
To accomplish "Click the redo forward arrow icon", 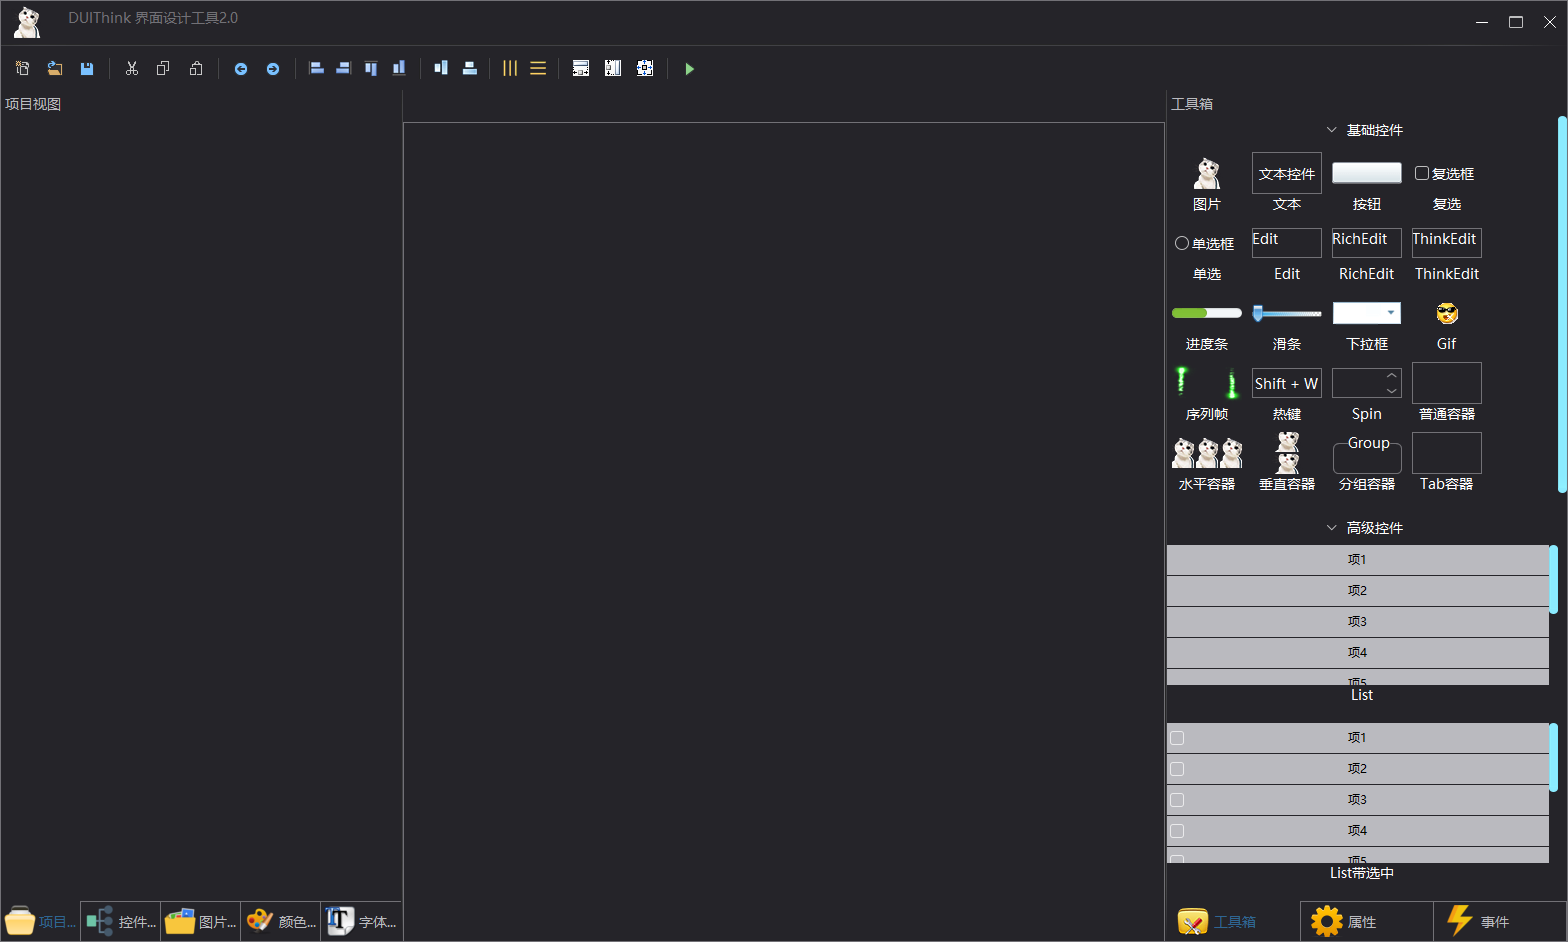I will pos(273,69).
